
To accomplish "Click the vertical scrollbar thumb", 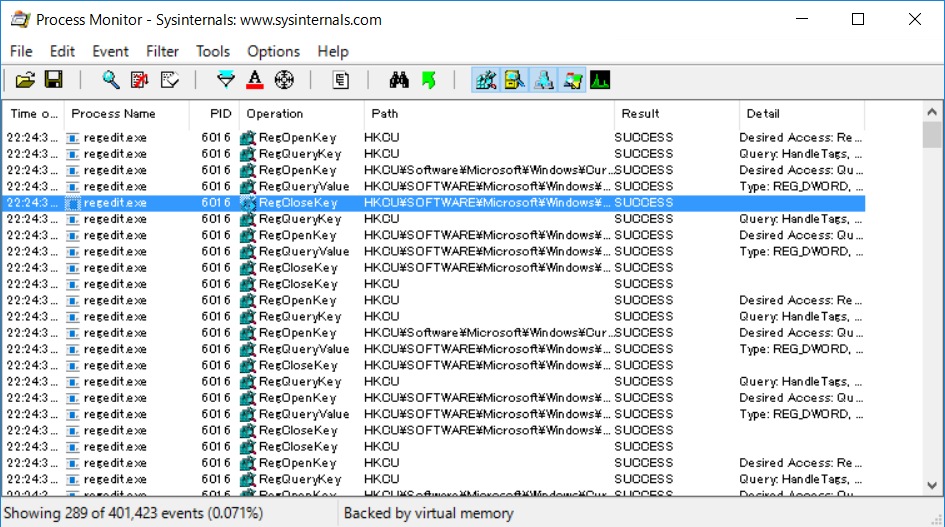I will click(x=932, y=135).
